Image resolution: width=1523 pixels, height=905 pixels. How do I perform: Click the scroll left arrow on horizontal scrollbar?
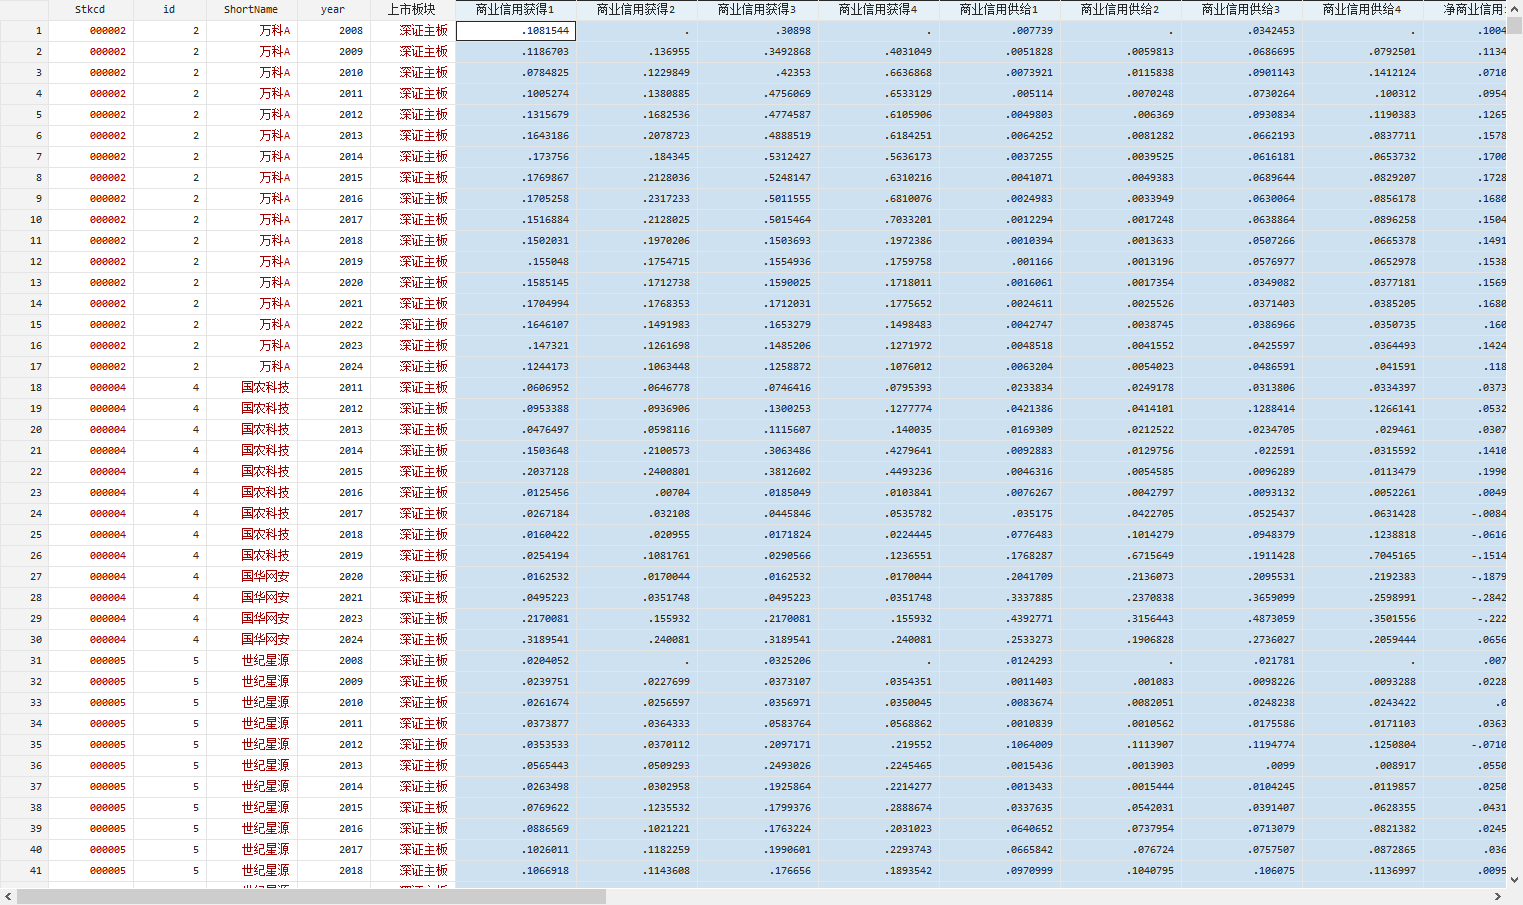coord(8,896)
